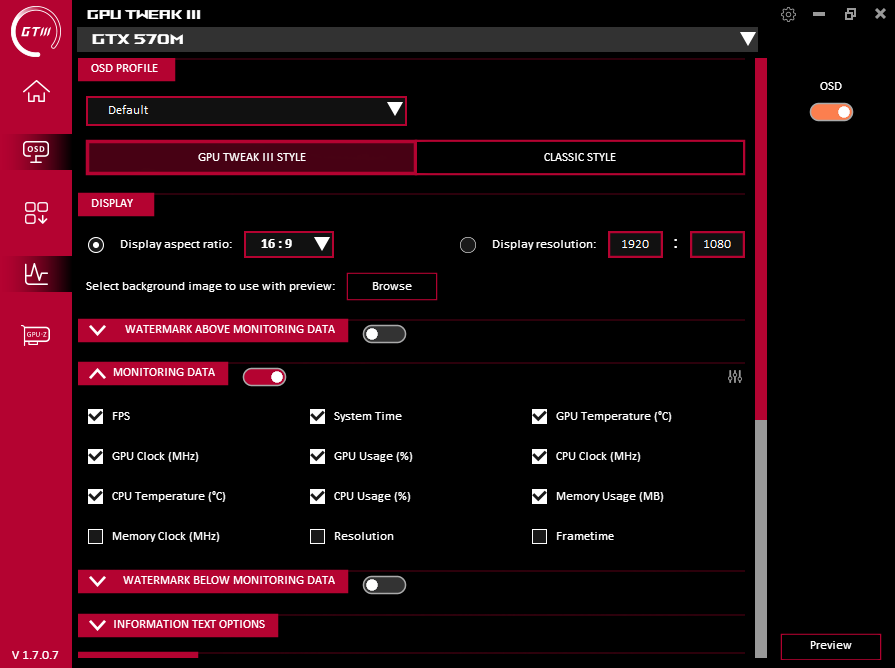
Task: Uncheck System Time checkbox
Action: (x=317, y=416)
